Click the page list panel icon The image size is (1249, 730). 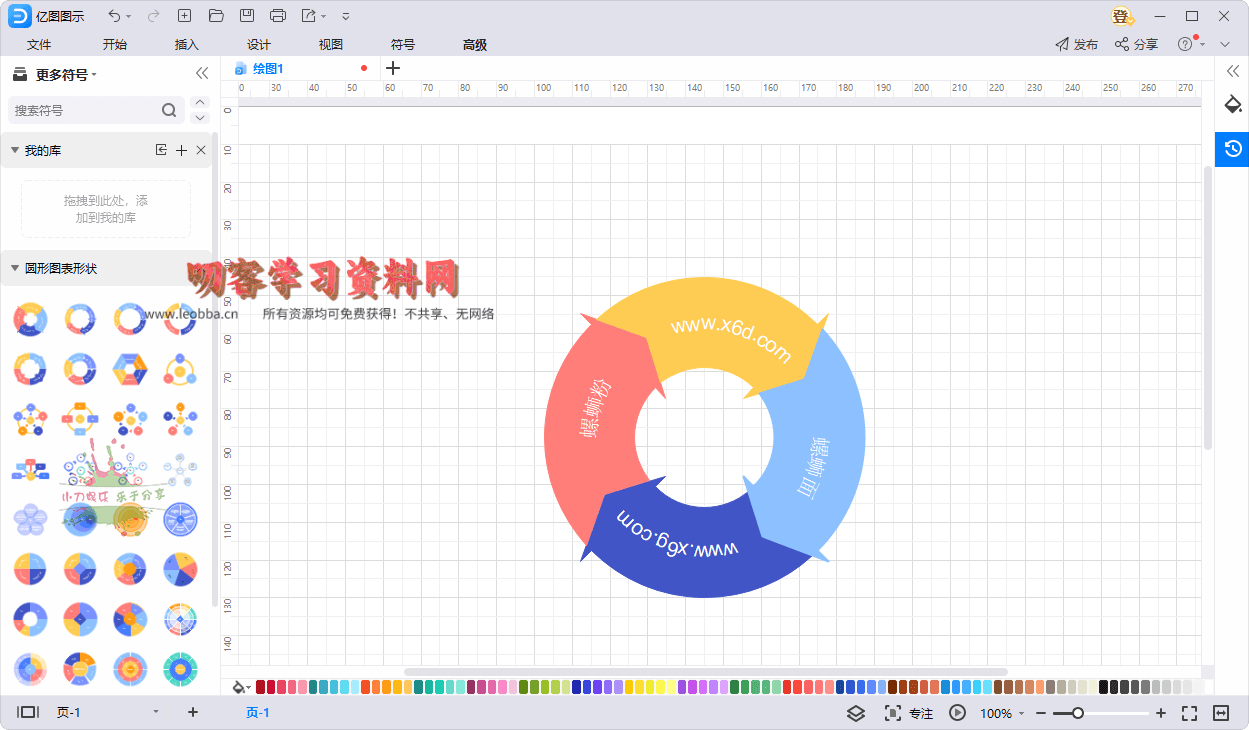point(27,712)
